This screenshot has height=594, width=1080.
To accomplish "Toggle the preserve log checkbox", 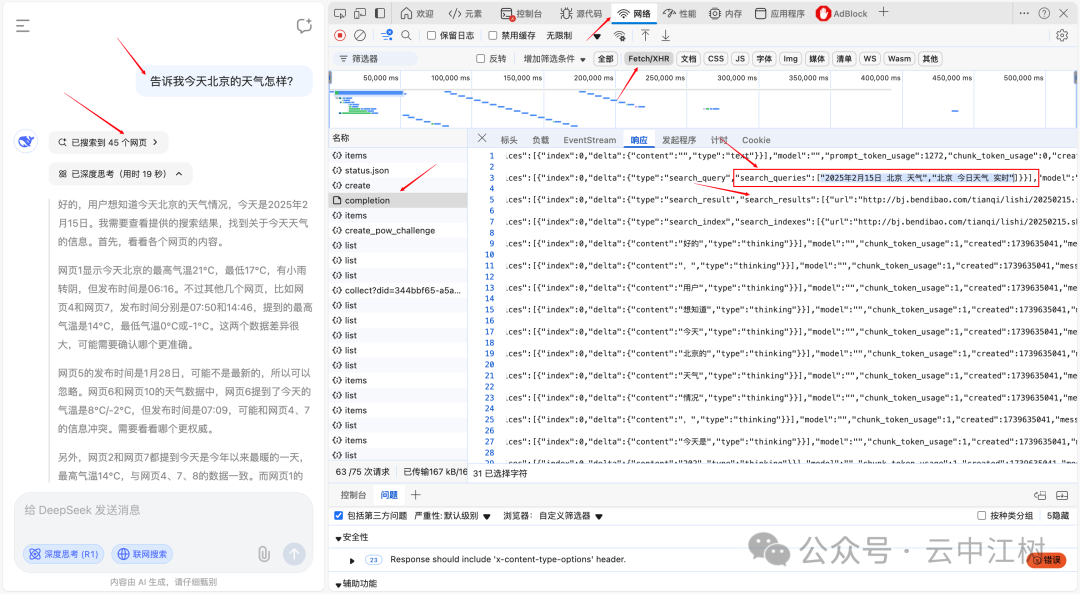I will [431, 35].
